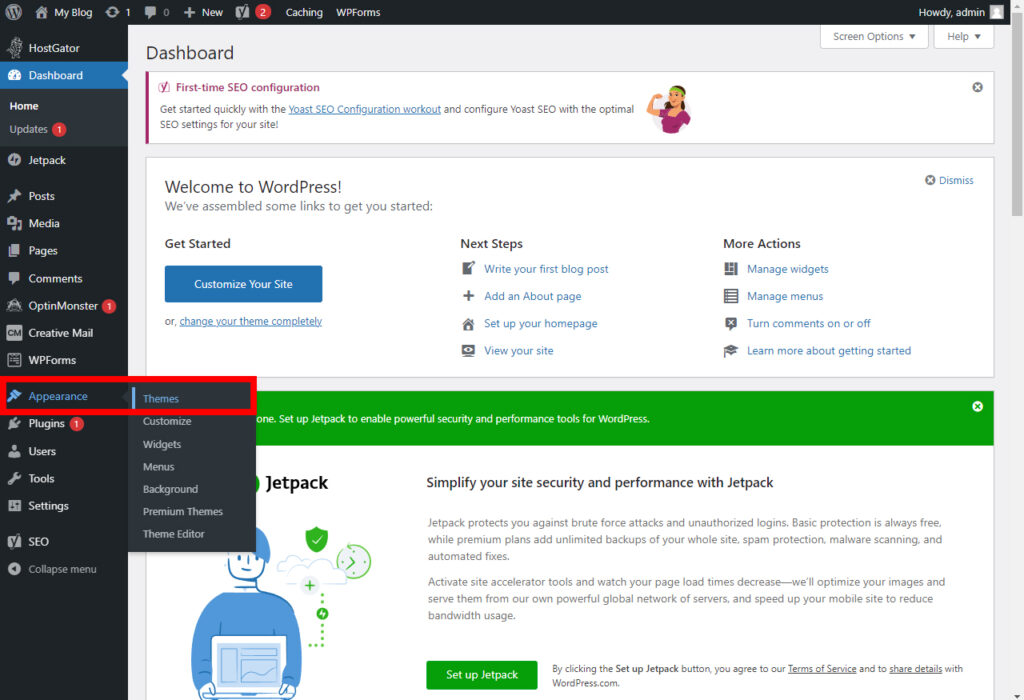Click View your site link

(519, 351)
